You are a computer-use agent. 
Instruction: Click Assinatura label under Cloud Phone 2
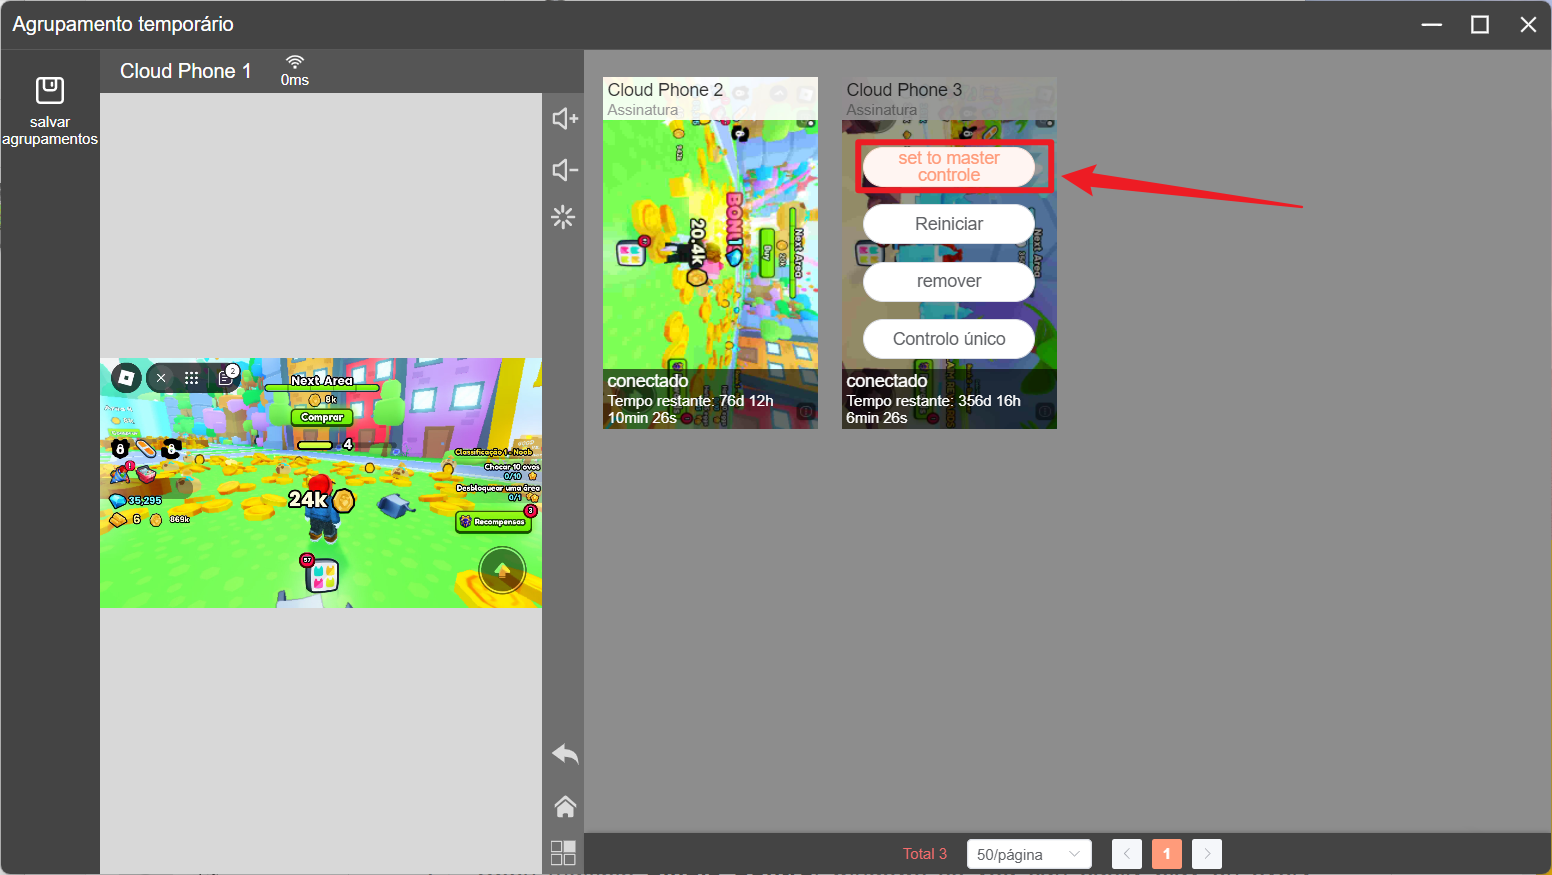tap(643, 110)
